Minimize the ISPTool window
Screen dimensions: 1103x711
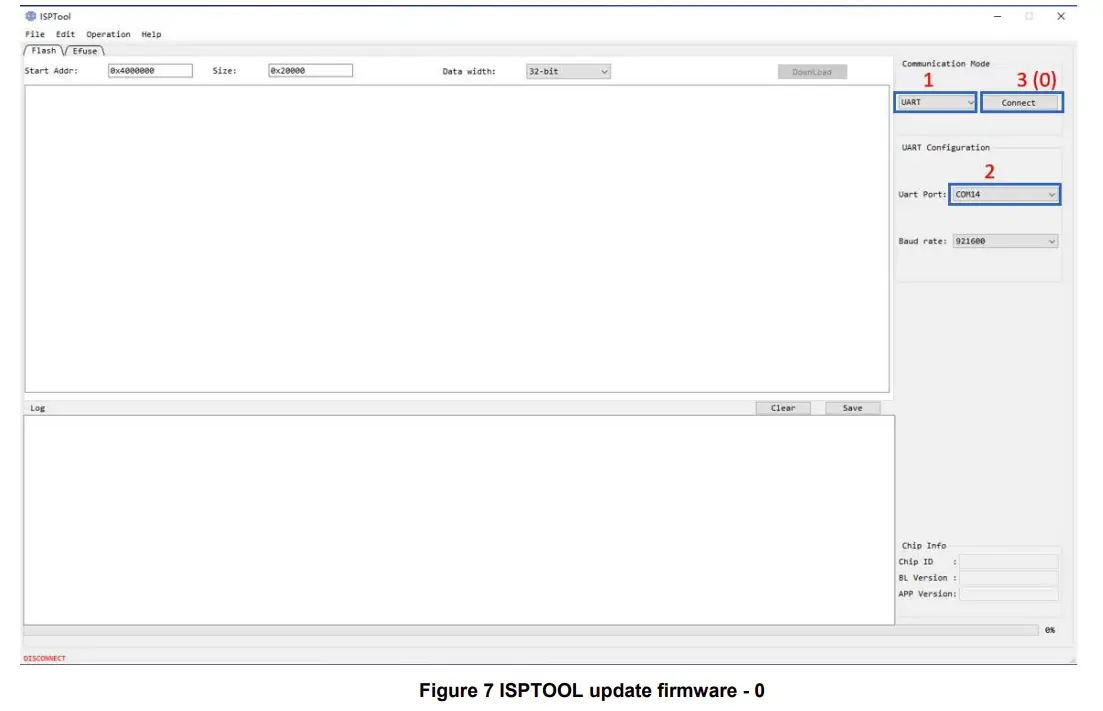pos(997,16)
